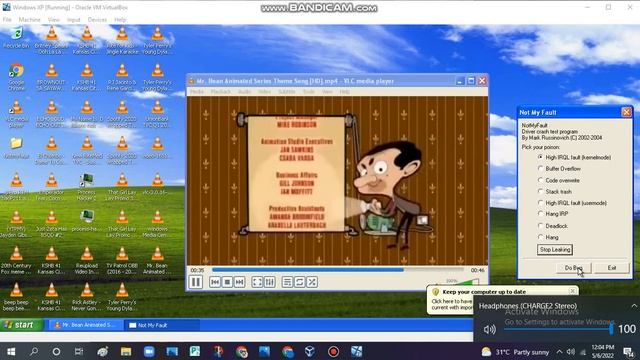Open Google Chrome desktop shortcut
Image resolution: width=640 pixels, height=360 pixels.
pos(16,77)
